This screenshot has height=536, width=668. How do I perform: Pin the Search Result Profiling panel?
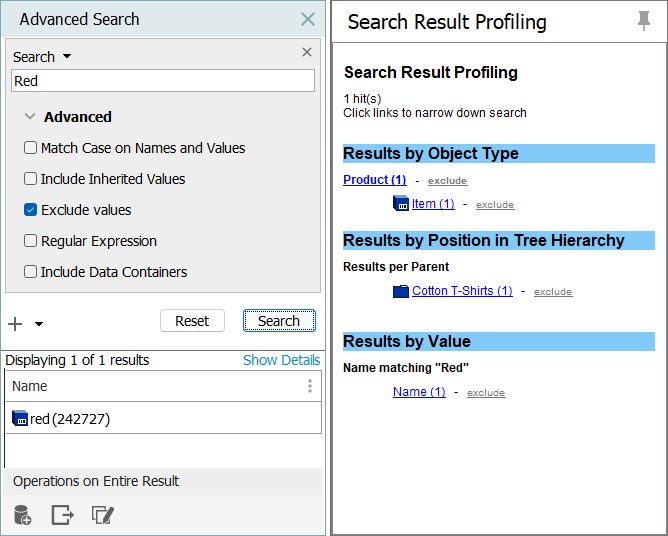pos(644,22)
